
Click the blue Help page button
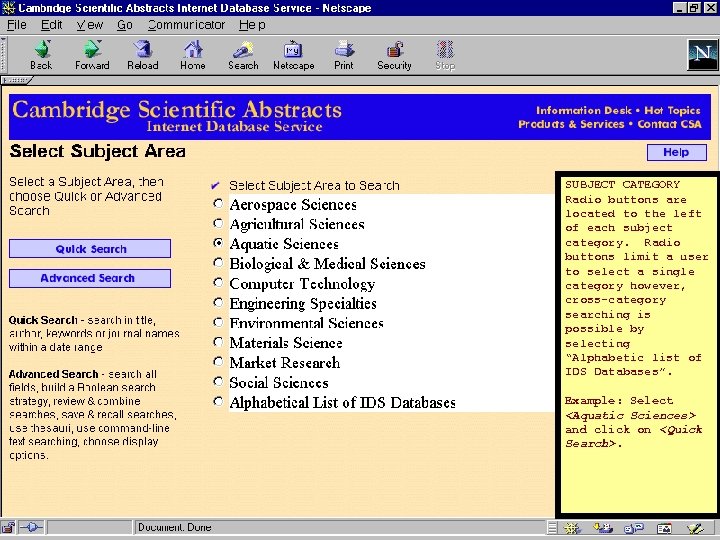tap(676, 152)
